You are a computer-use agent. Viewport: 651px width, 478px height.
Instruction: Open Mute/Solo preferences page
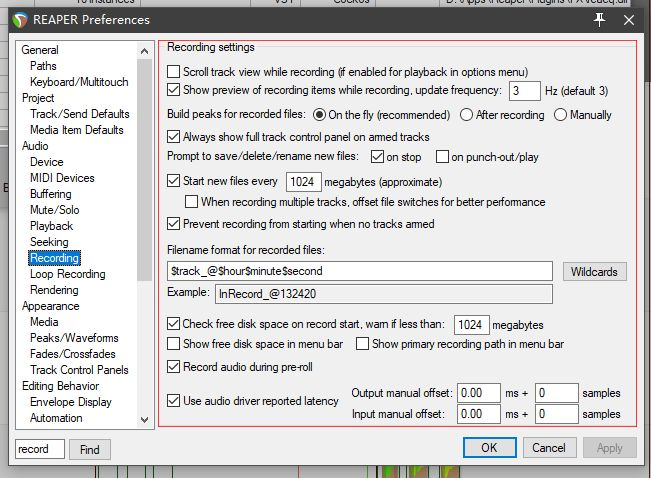click(54, 210)
